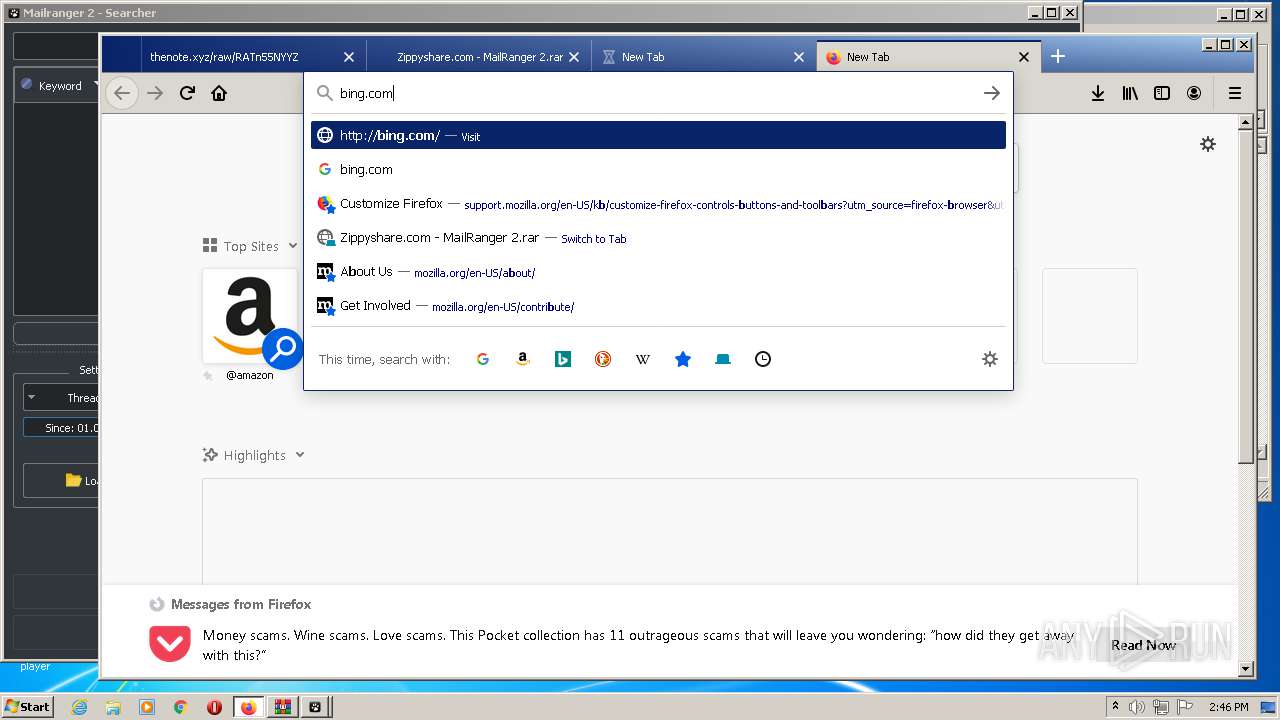
Task: Go back one page
Action: pos(122,93)
